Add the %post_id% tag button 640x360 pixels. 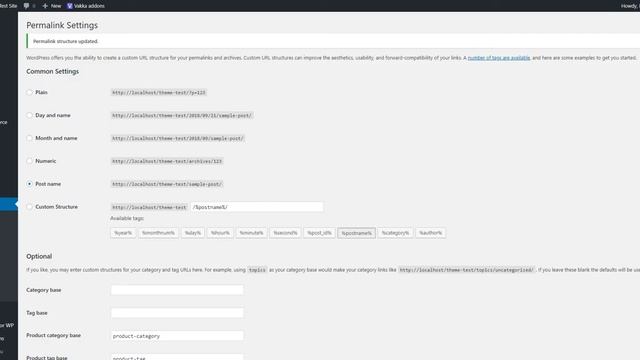point(319,233)
